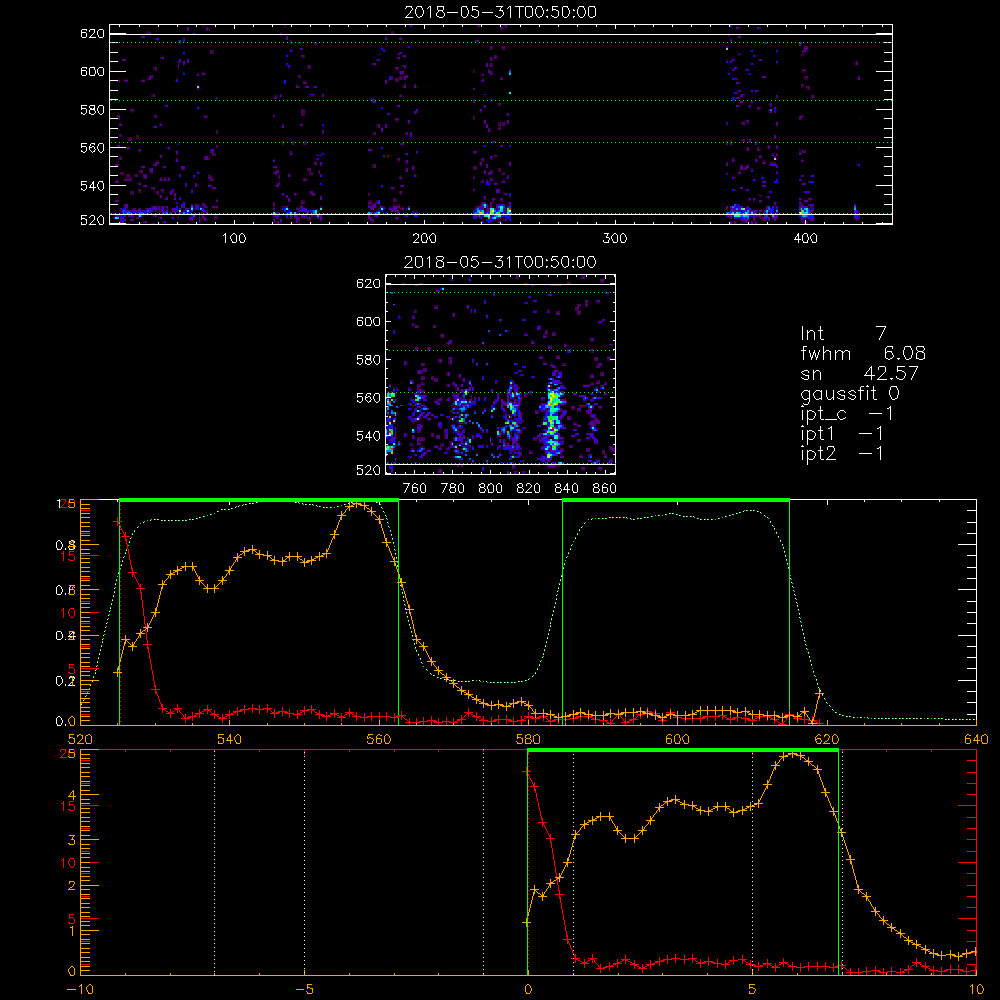Viewport: 1000px width, 1000px height.
Task: Click x-axis label -5 on the bottom plot
Action: tap(304, 990)
